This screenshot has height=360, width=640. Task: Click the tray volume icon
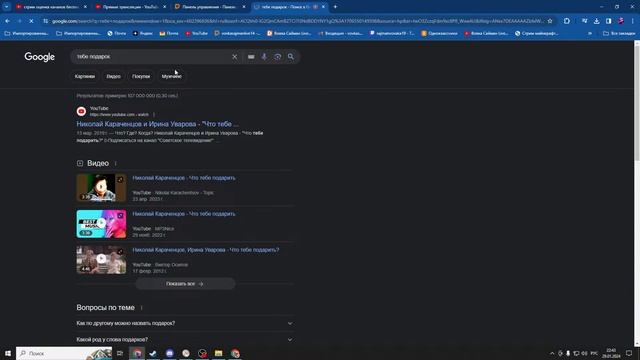[584, 353]
